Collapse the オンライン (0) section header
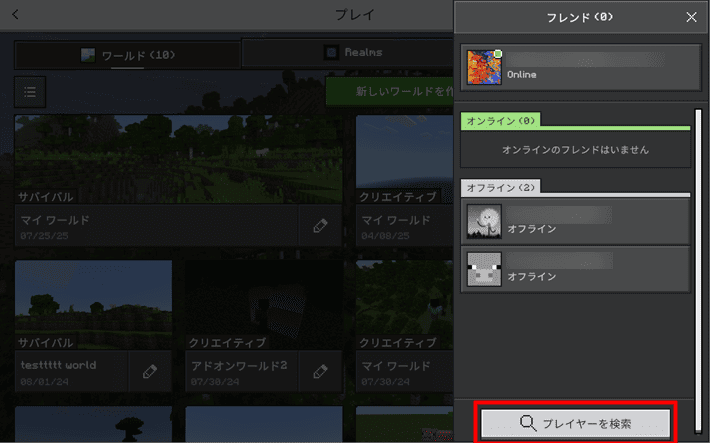The height and width of the screenshot is (443, 710). pos(500,121)
